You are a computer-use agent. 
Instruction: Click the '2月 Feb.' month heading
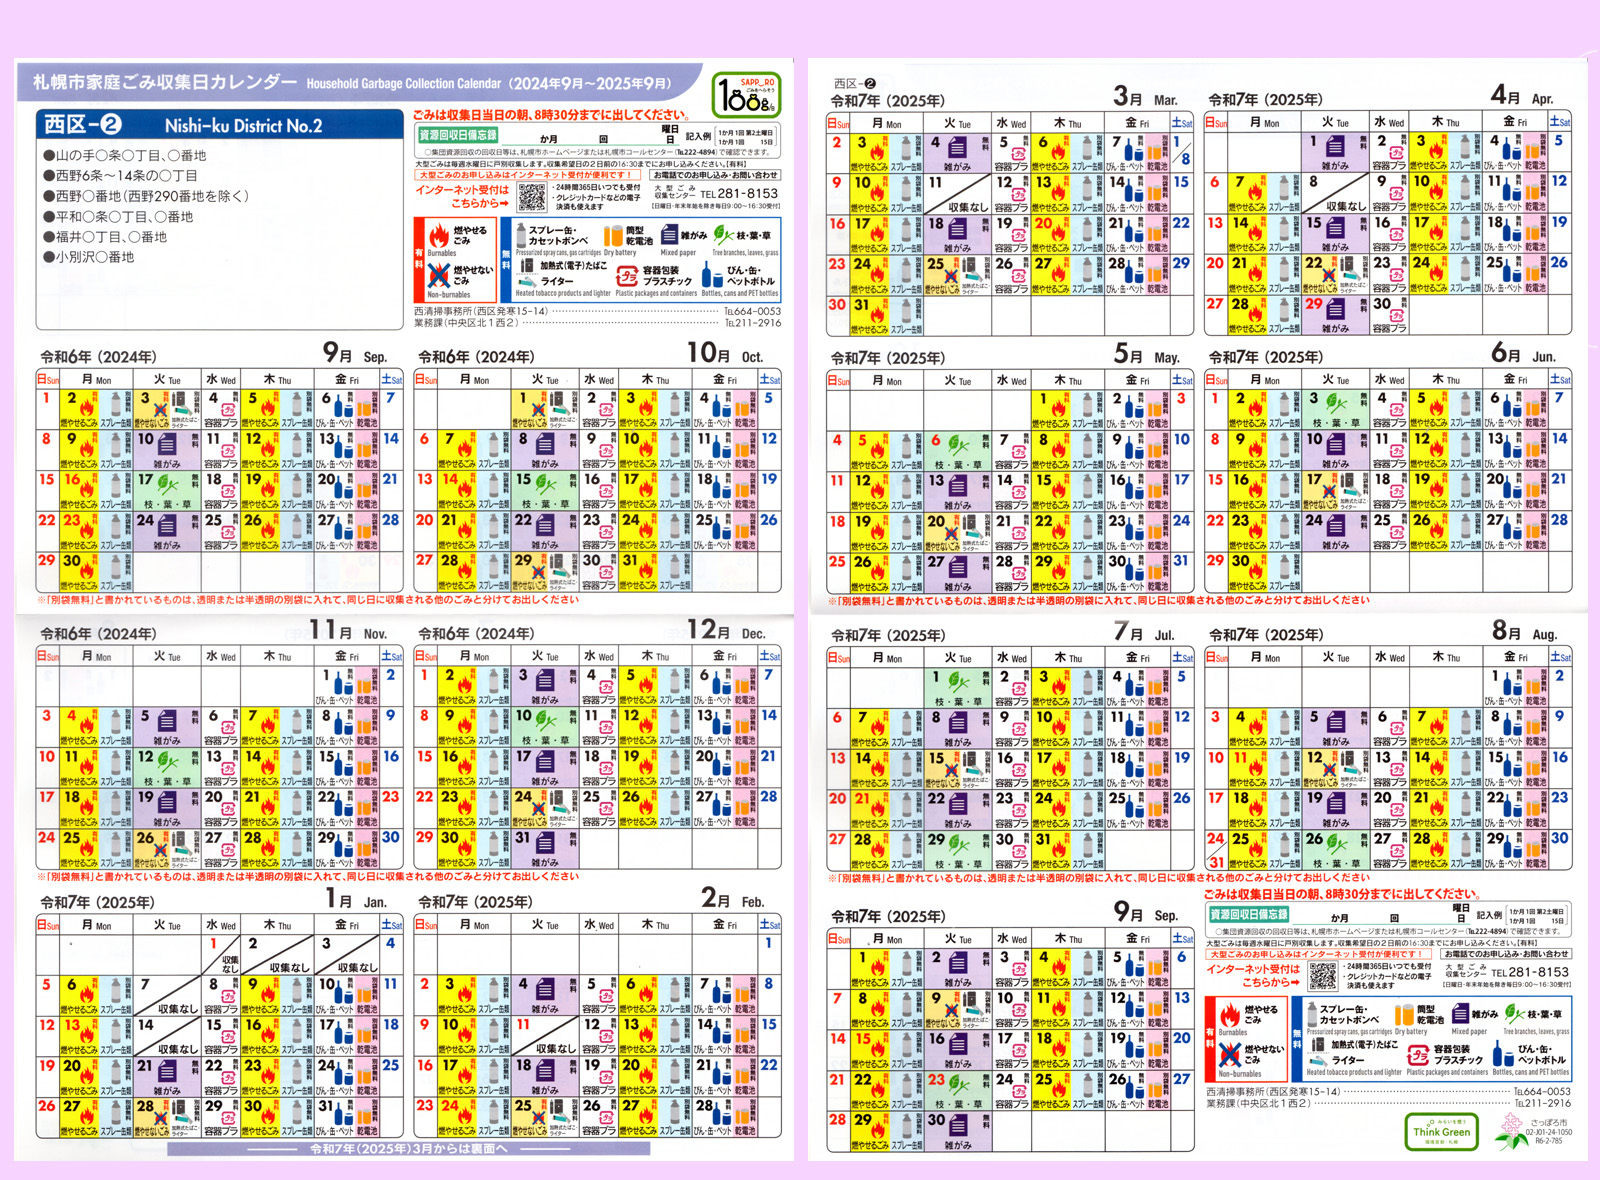(732, 899)
